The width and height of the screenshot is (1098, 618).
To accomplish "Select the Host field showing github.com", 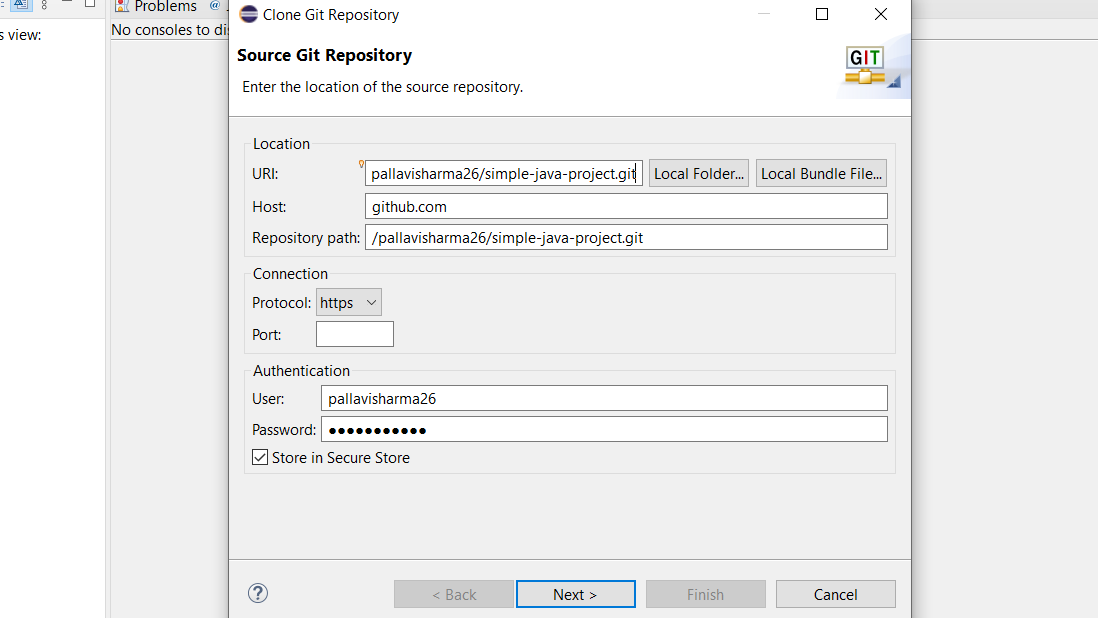I will pyautogui.click(x=625, y=205).
